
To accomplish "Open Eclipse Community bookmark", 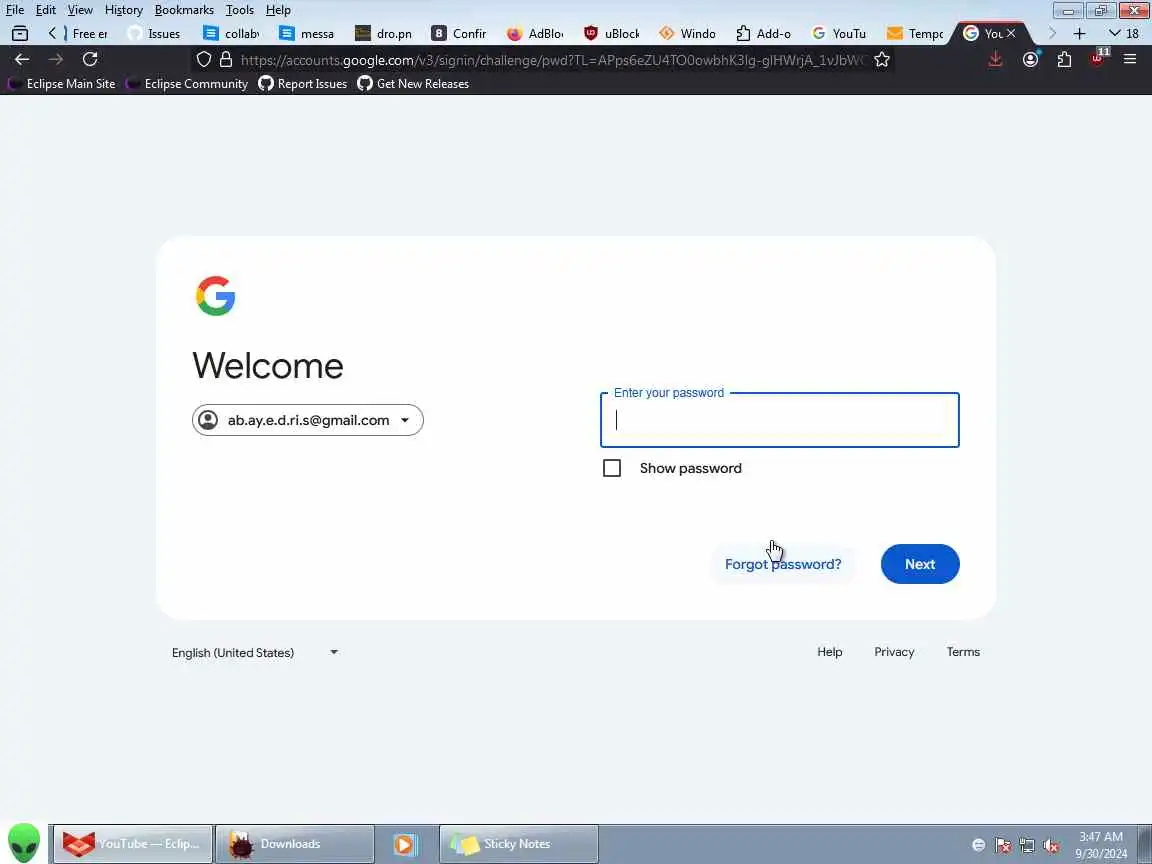I will pyautogui.click(x=187, y=84).
